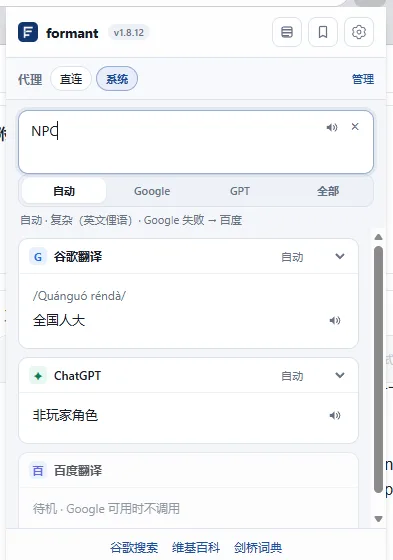Click the 全国人大 translation text
This screenshot has height=560, width=393.
59,320
